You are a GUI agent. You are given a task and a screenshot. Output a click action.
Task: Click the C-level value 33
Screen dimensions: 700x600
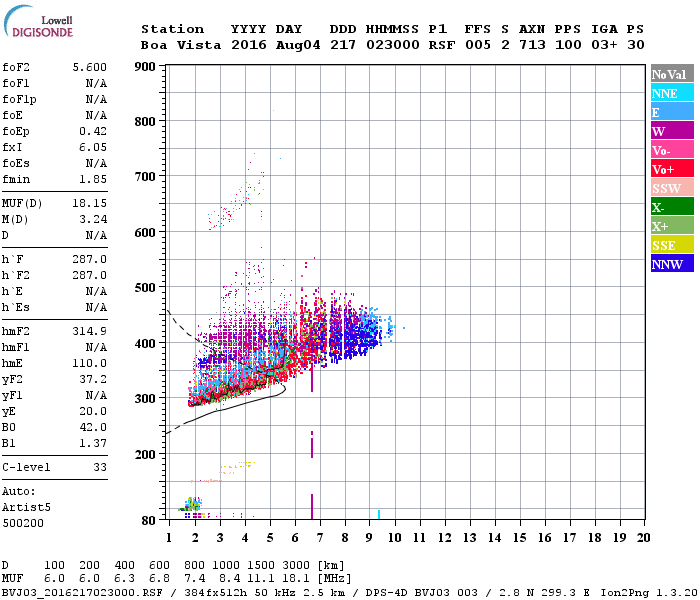[100, 467]
